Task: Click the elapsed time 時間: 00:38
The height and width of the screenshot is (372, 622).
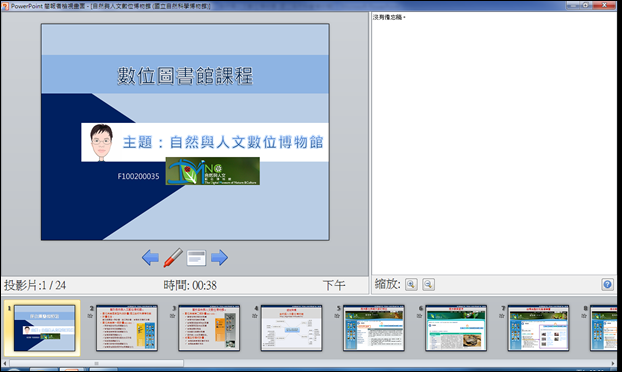Action: (x=190, y=285)
